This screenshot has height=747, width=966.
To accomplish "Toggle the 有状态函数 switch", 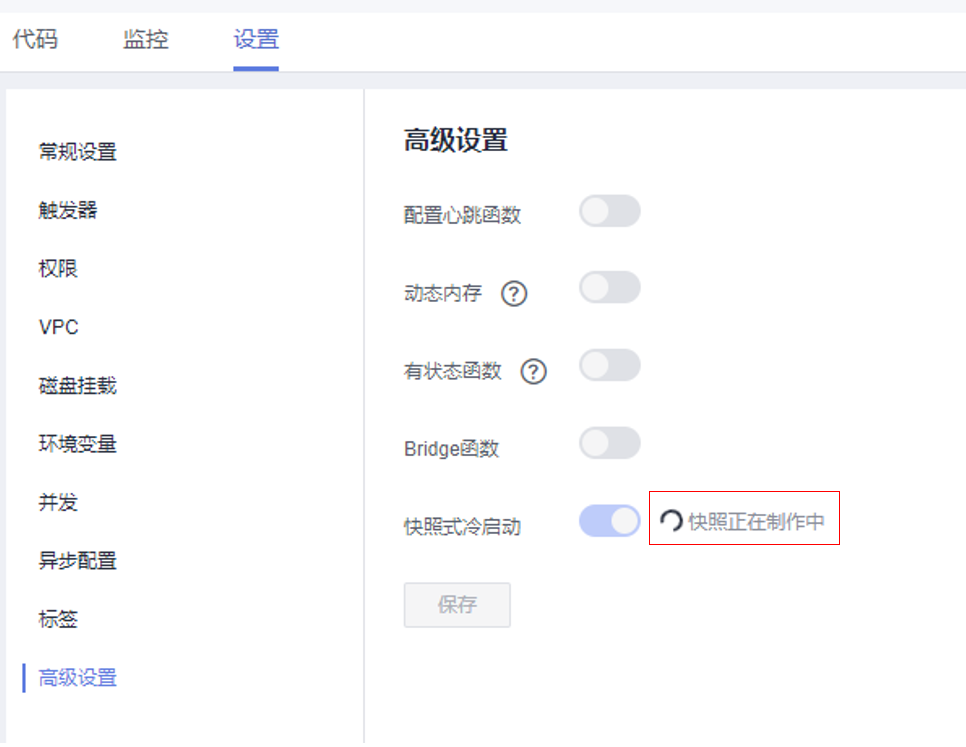I will (x=609, y=365).
